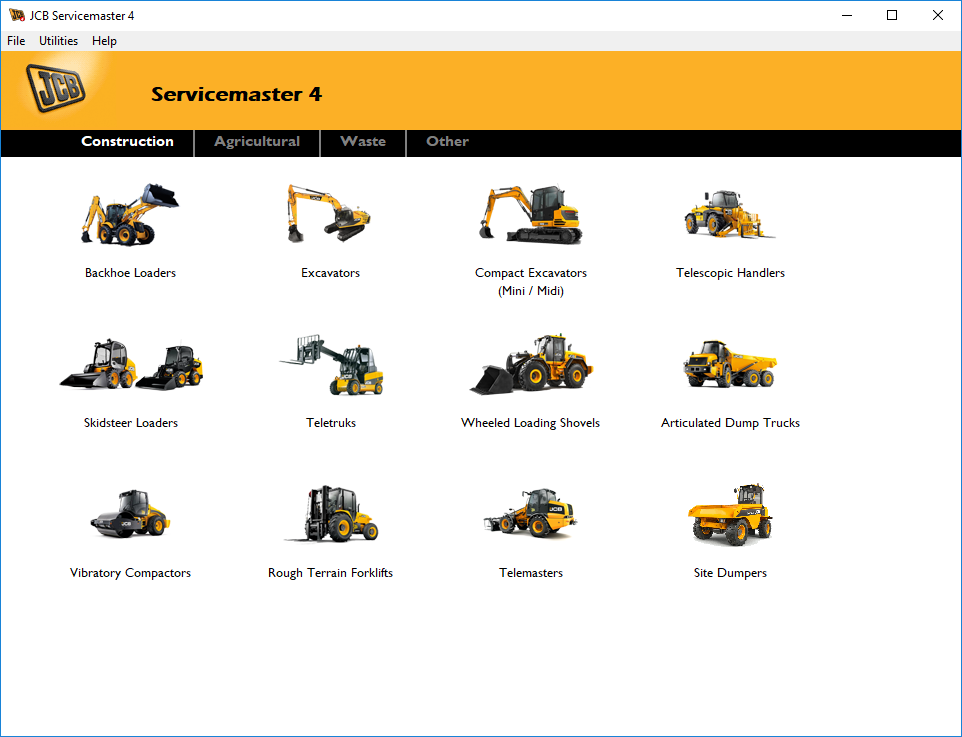Open the Waste tab

363,141
